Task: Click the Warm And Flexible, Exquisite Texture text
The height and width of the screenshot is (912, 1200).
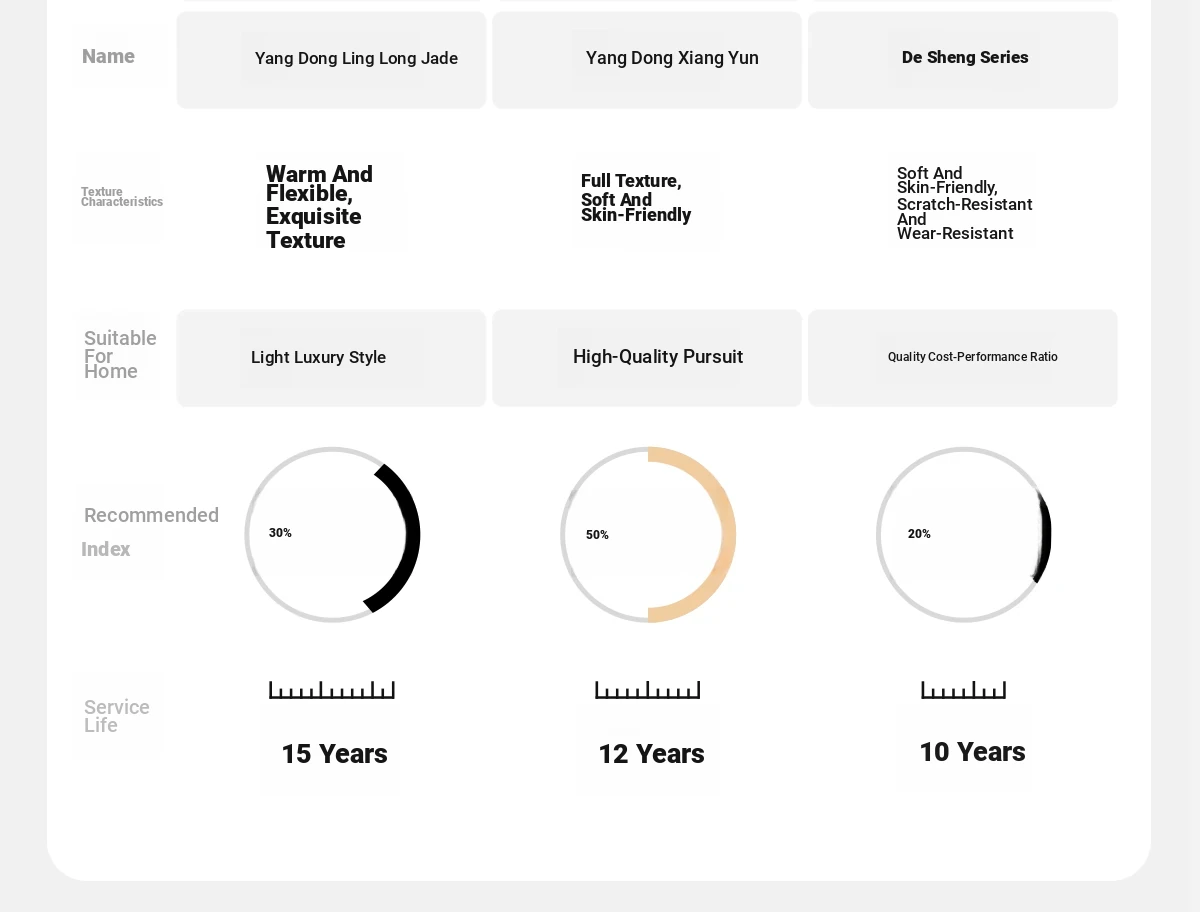Action: click(320, 207)
